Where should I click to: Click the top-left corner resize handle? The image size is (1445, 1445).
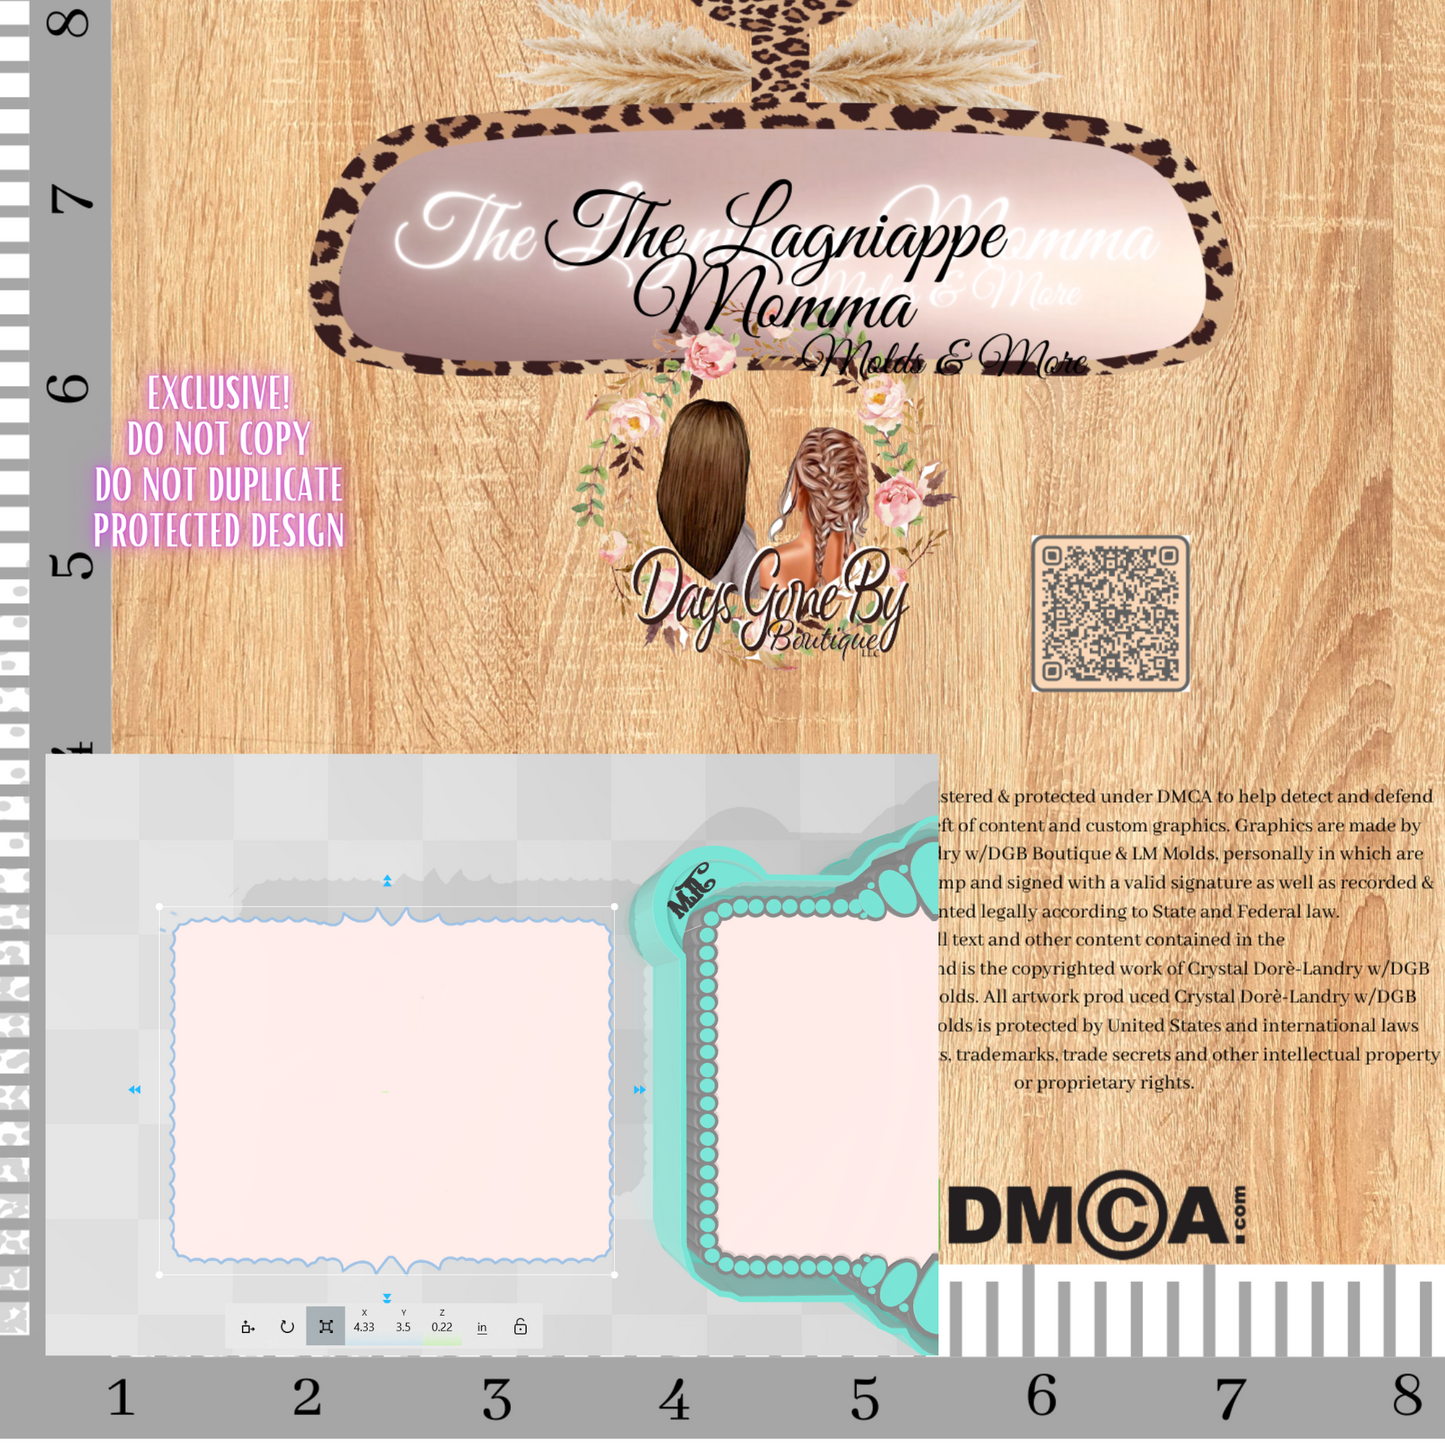pyautogui.click(x=160, y=907)
